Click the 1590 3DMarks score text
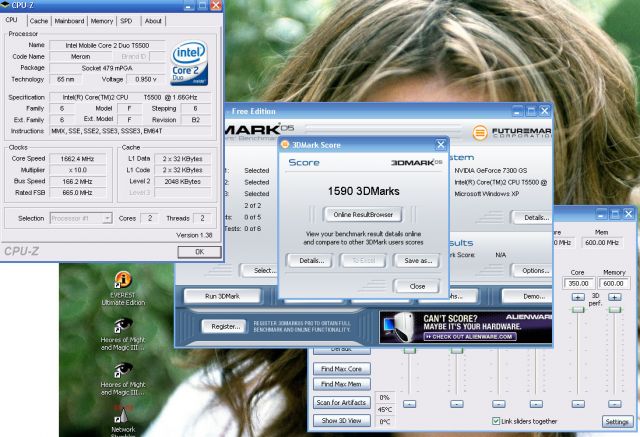This screenshot has width=640, height=437. 364,191
